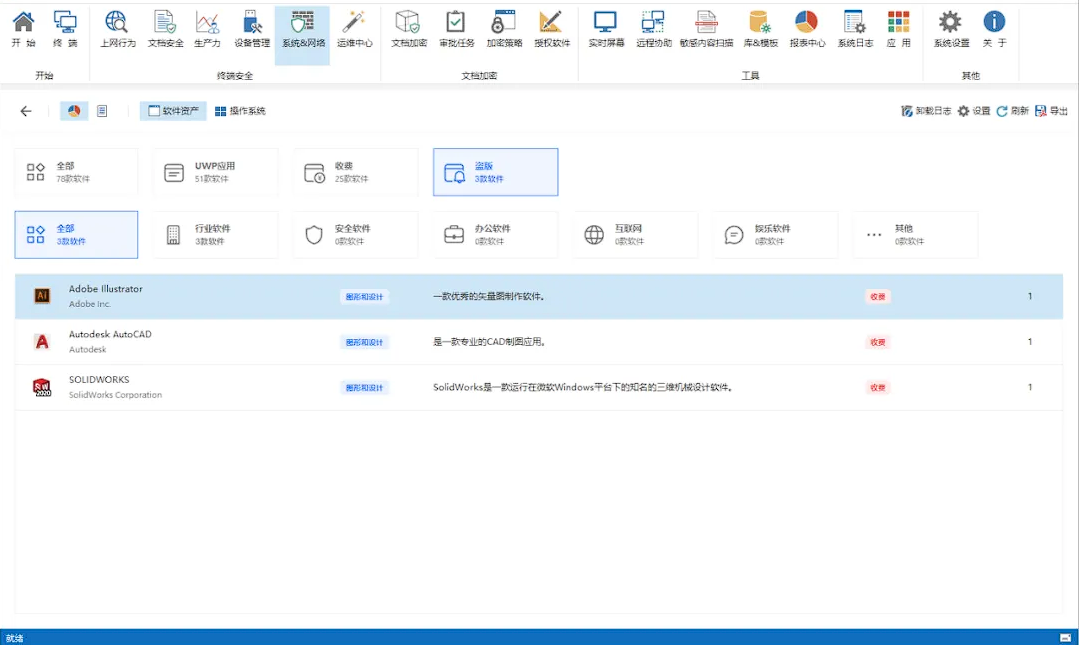Open the 运维中心 magic wand icon
The height and width of the screenshot is (645, 1079).
354,30
